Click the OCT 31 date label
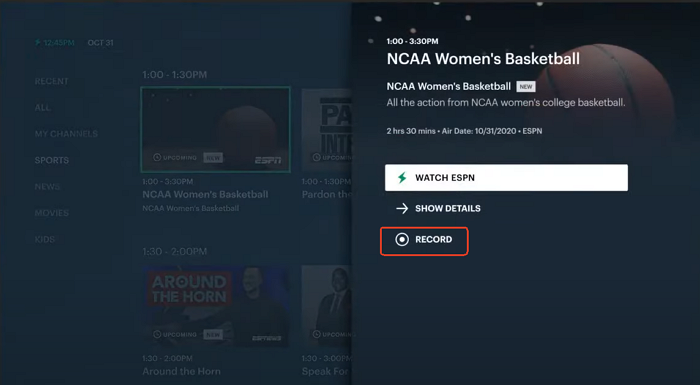Viewport: 700px width, 385px height. coord(100,43)
